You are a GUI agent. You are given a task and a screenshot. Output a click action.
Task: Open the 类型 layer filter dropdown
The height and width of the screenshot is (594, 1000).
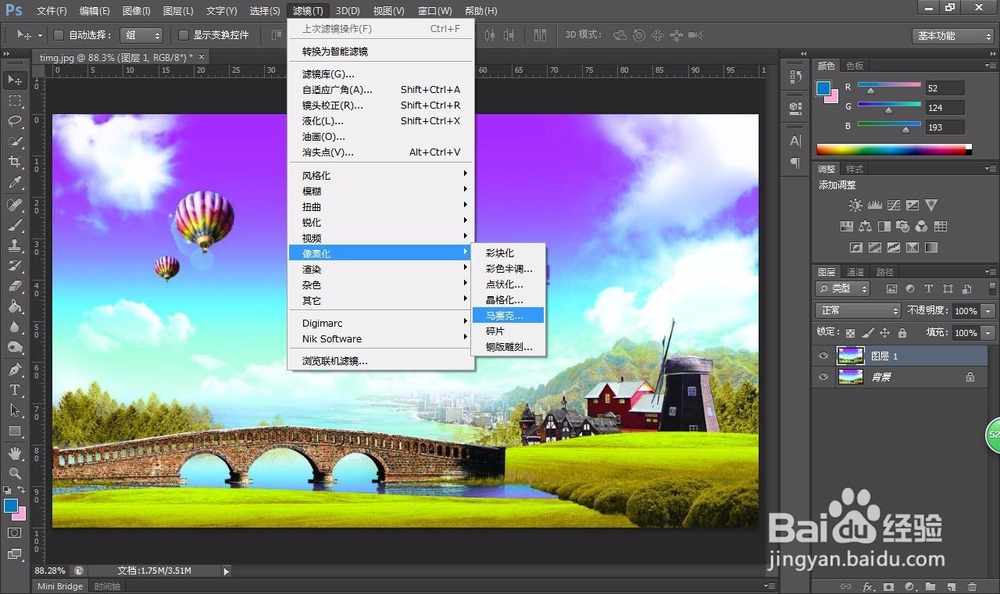click(x=842, y=289)
